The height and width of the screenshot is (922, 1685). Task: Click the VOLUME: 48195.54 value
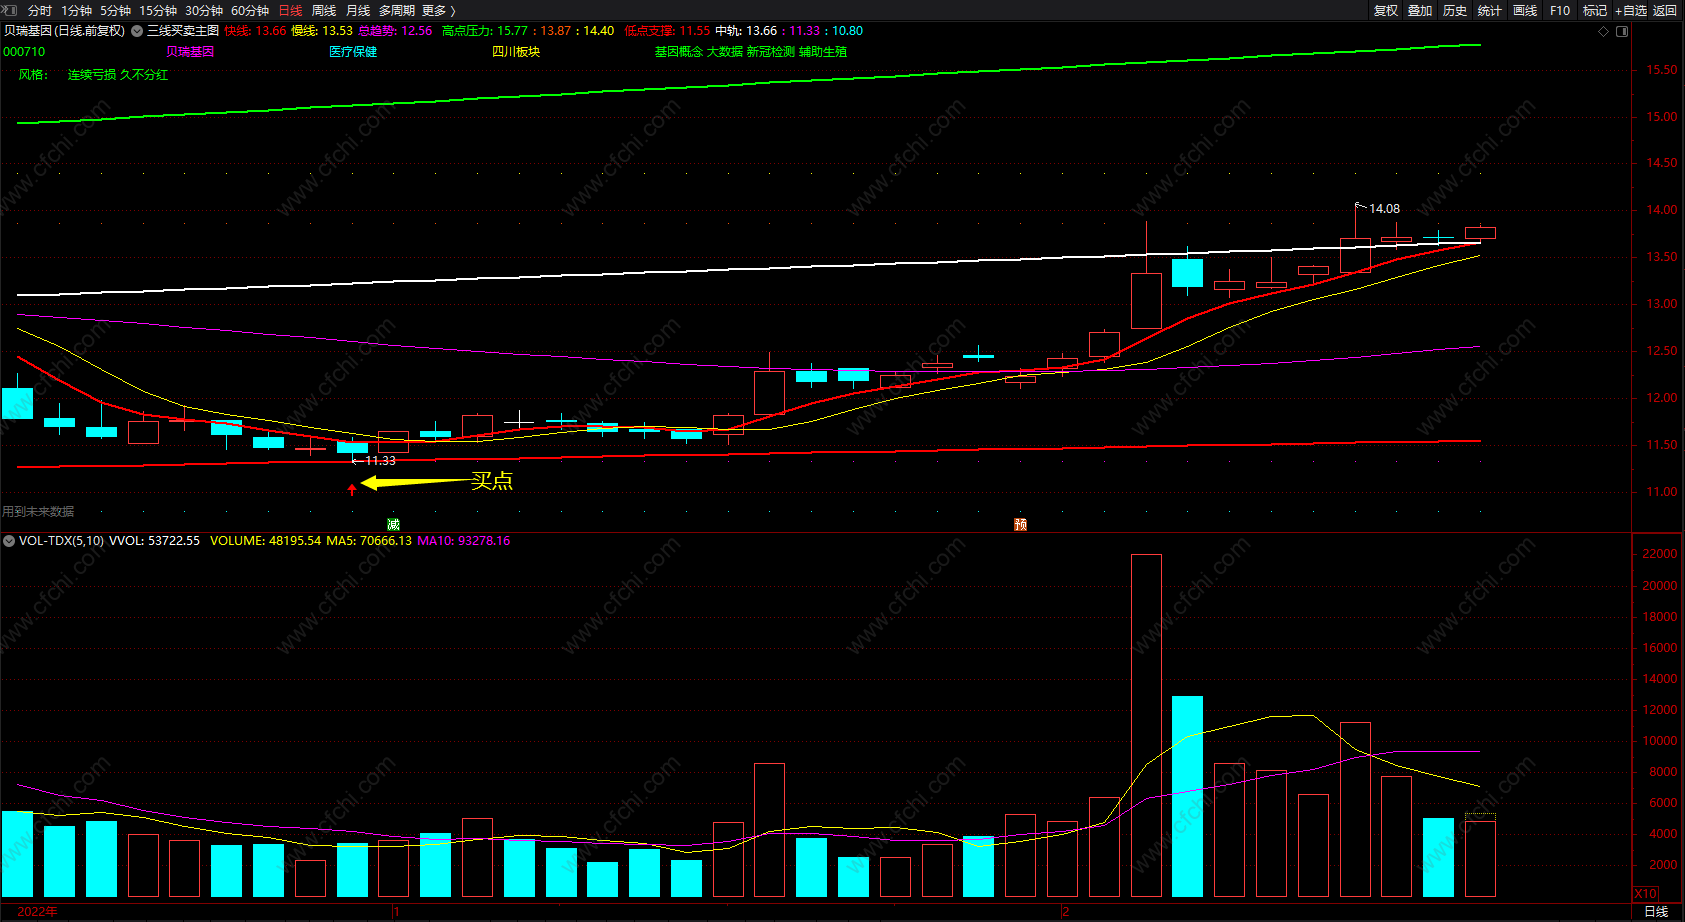coord(266,541)
